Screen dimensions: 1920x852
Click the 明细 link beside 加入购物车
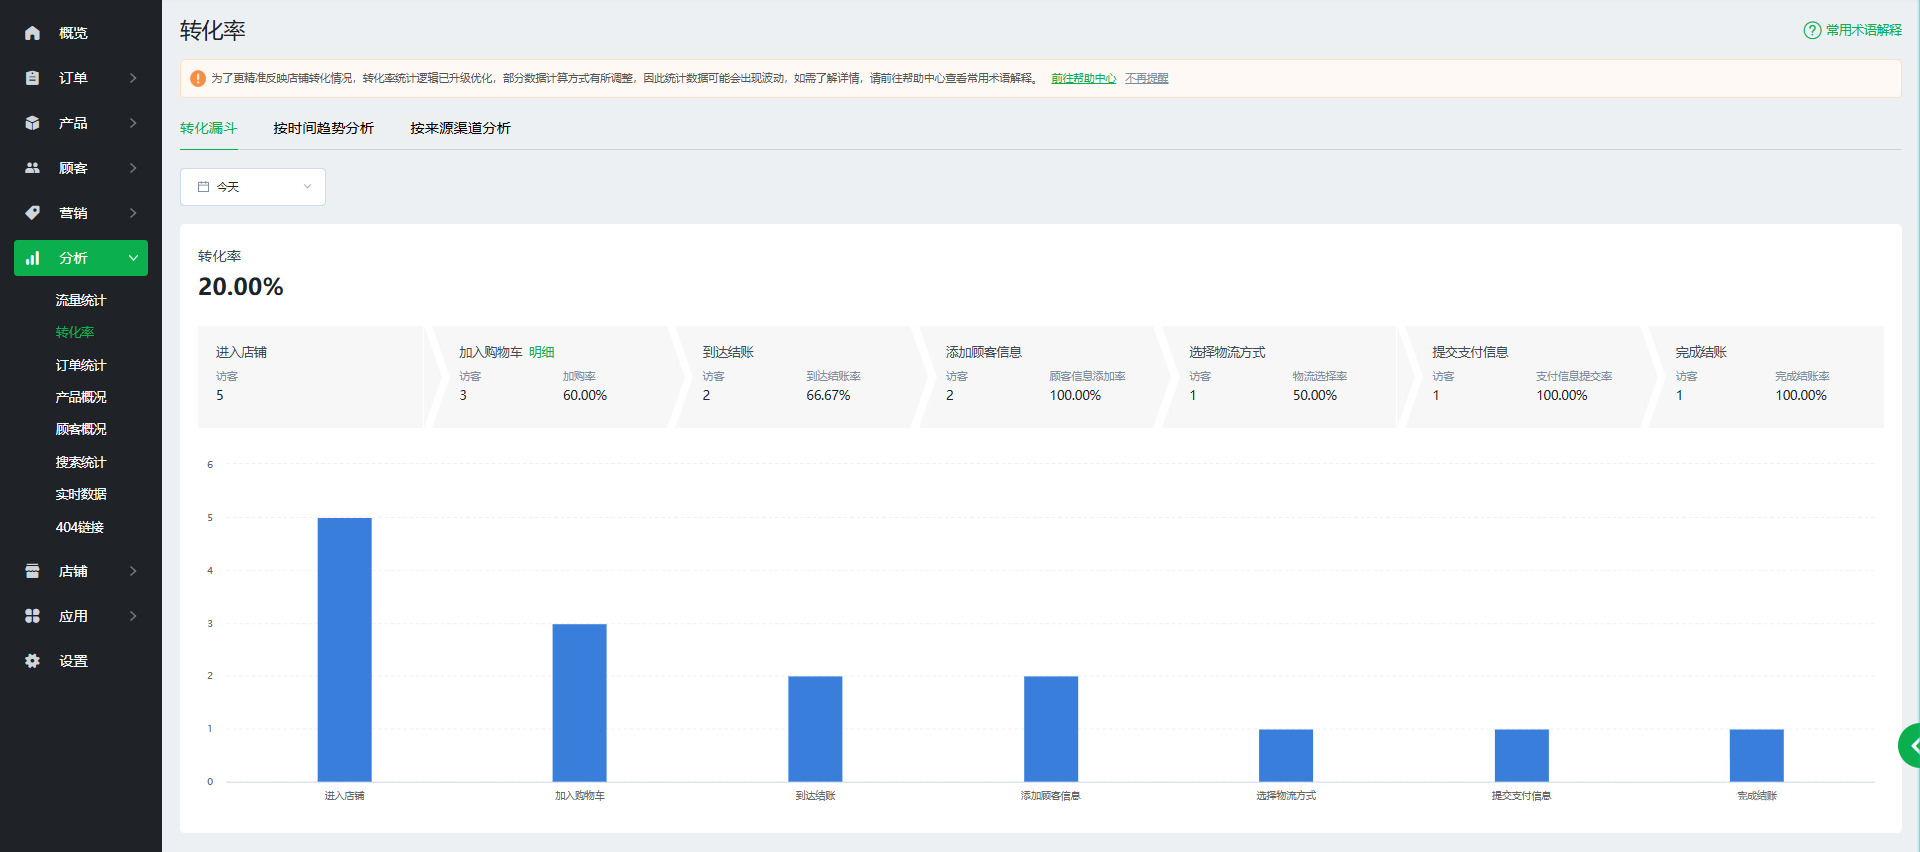click(541, 352)
